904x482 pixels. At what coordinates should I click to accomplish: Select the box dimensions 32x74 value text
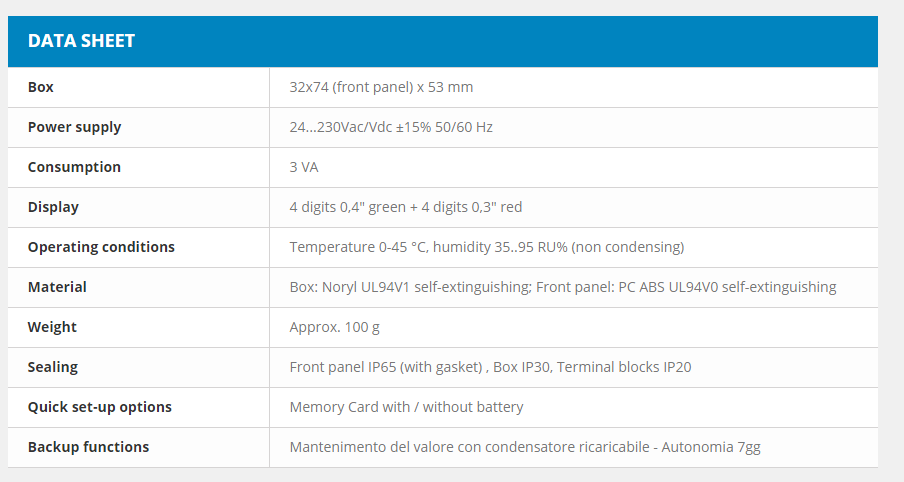(x=381, y=87)
